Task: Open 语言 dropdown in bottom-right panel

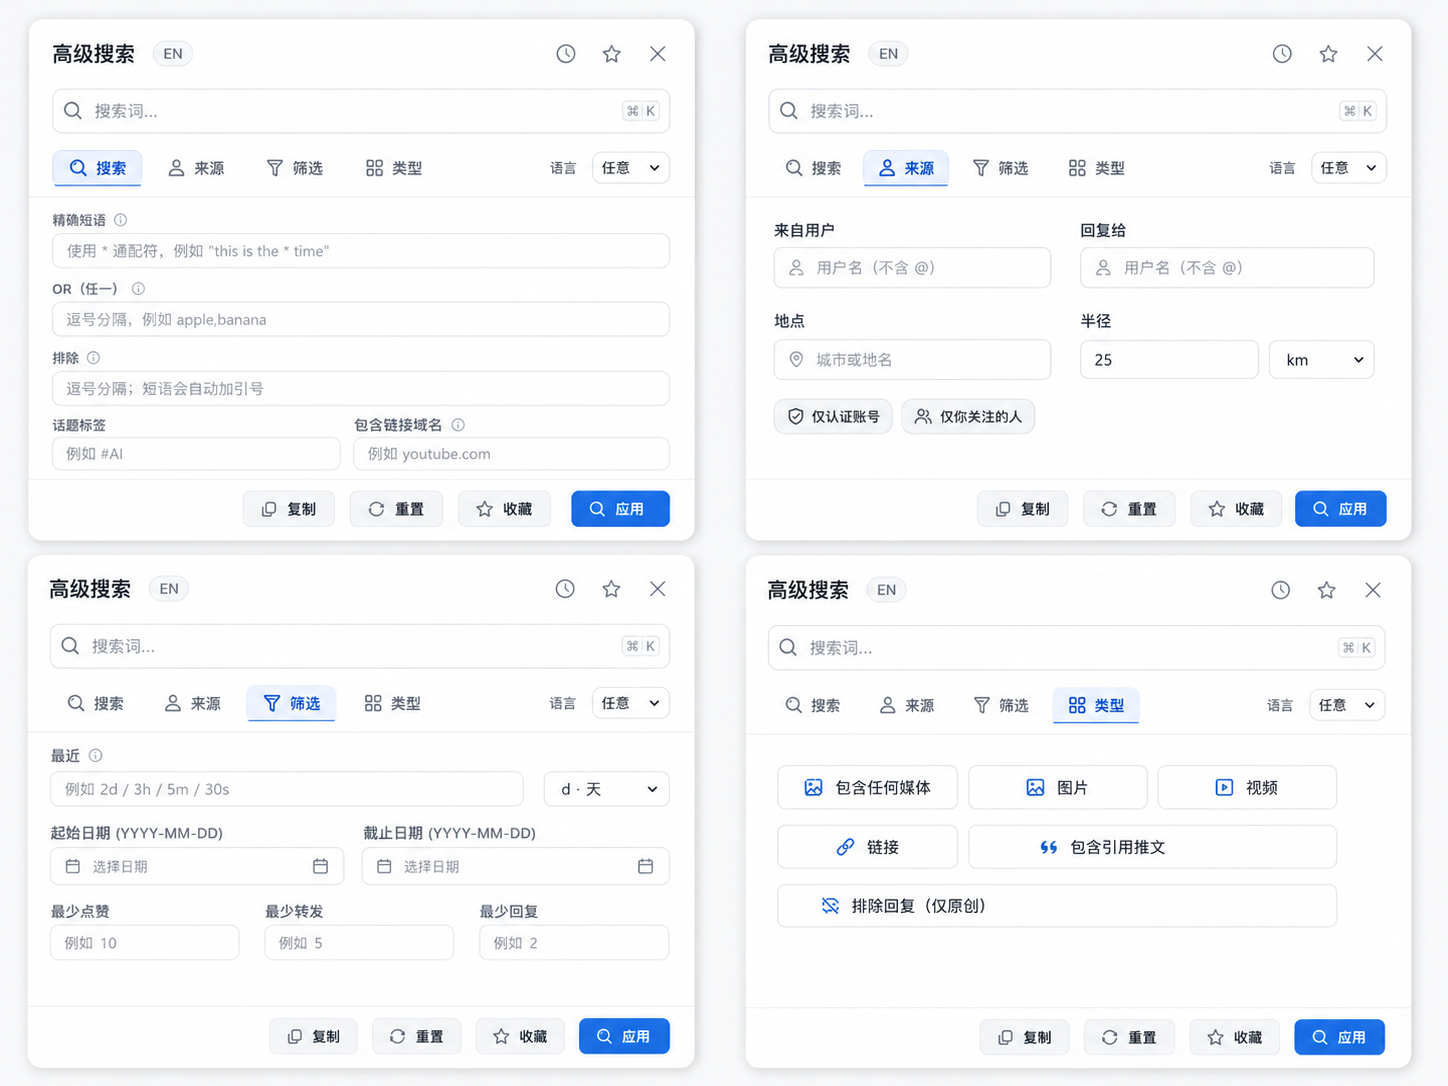Action: point(1347,705)
